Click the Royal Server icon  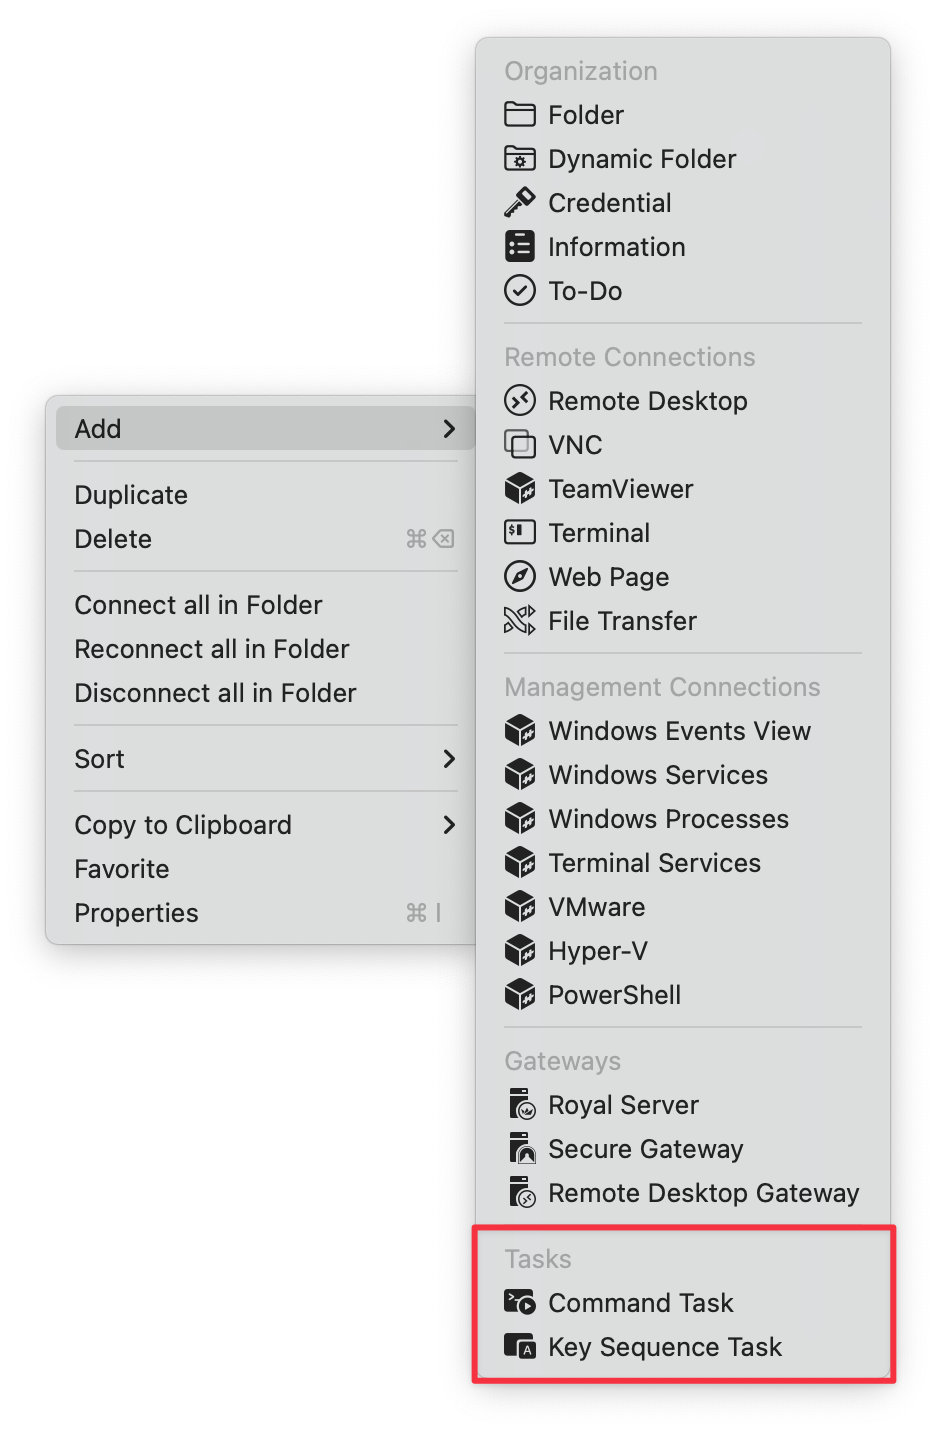pos(521,1105)
